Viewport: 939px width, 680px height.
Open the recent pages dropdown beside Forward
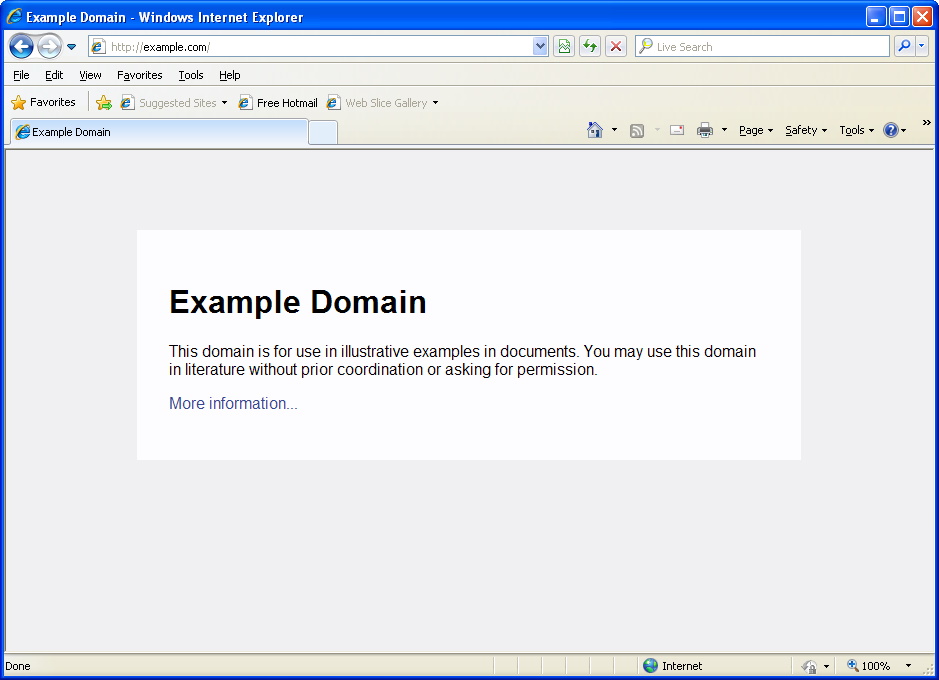pos(71,47)
